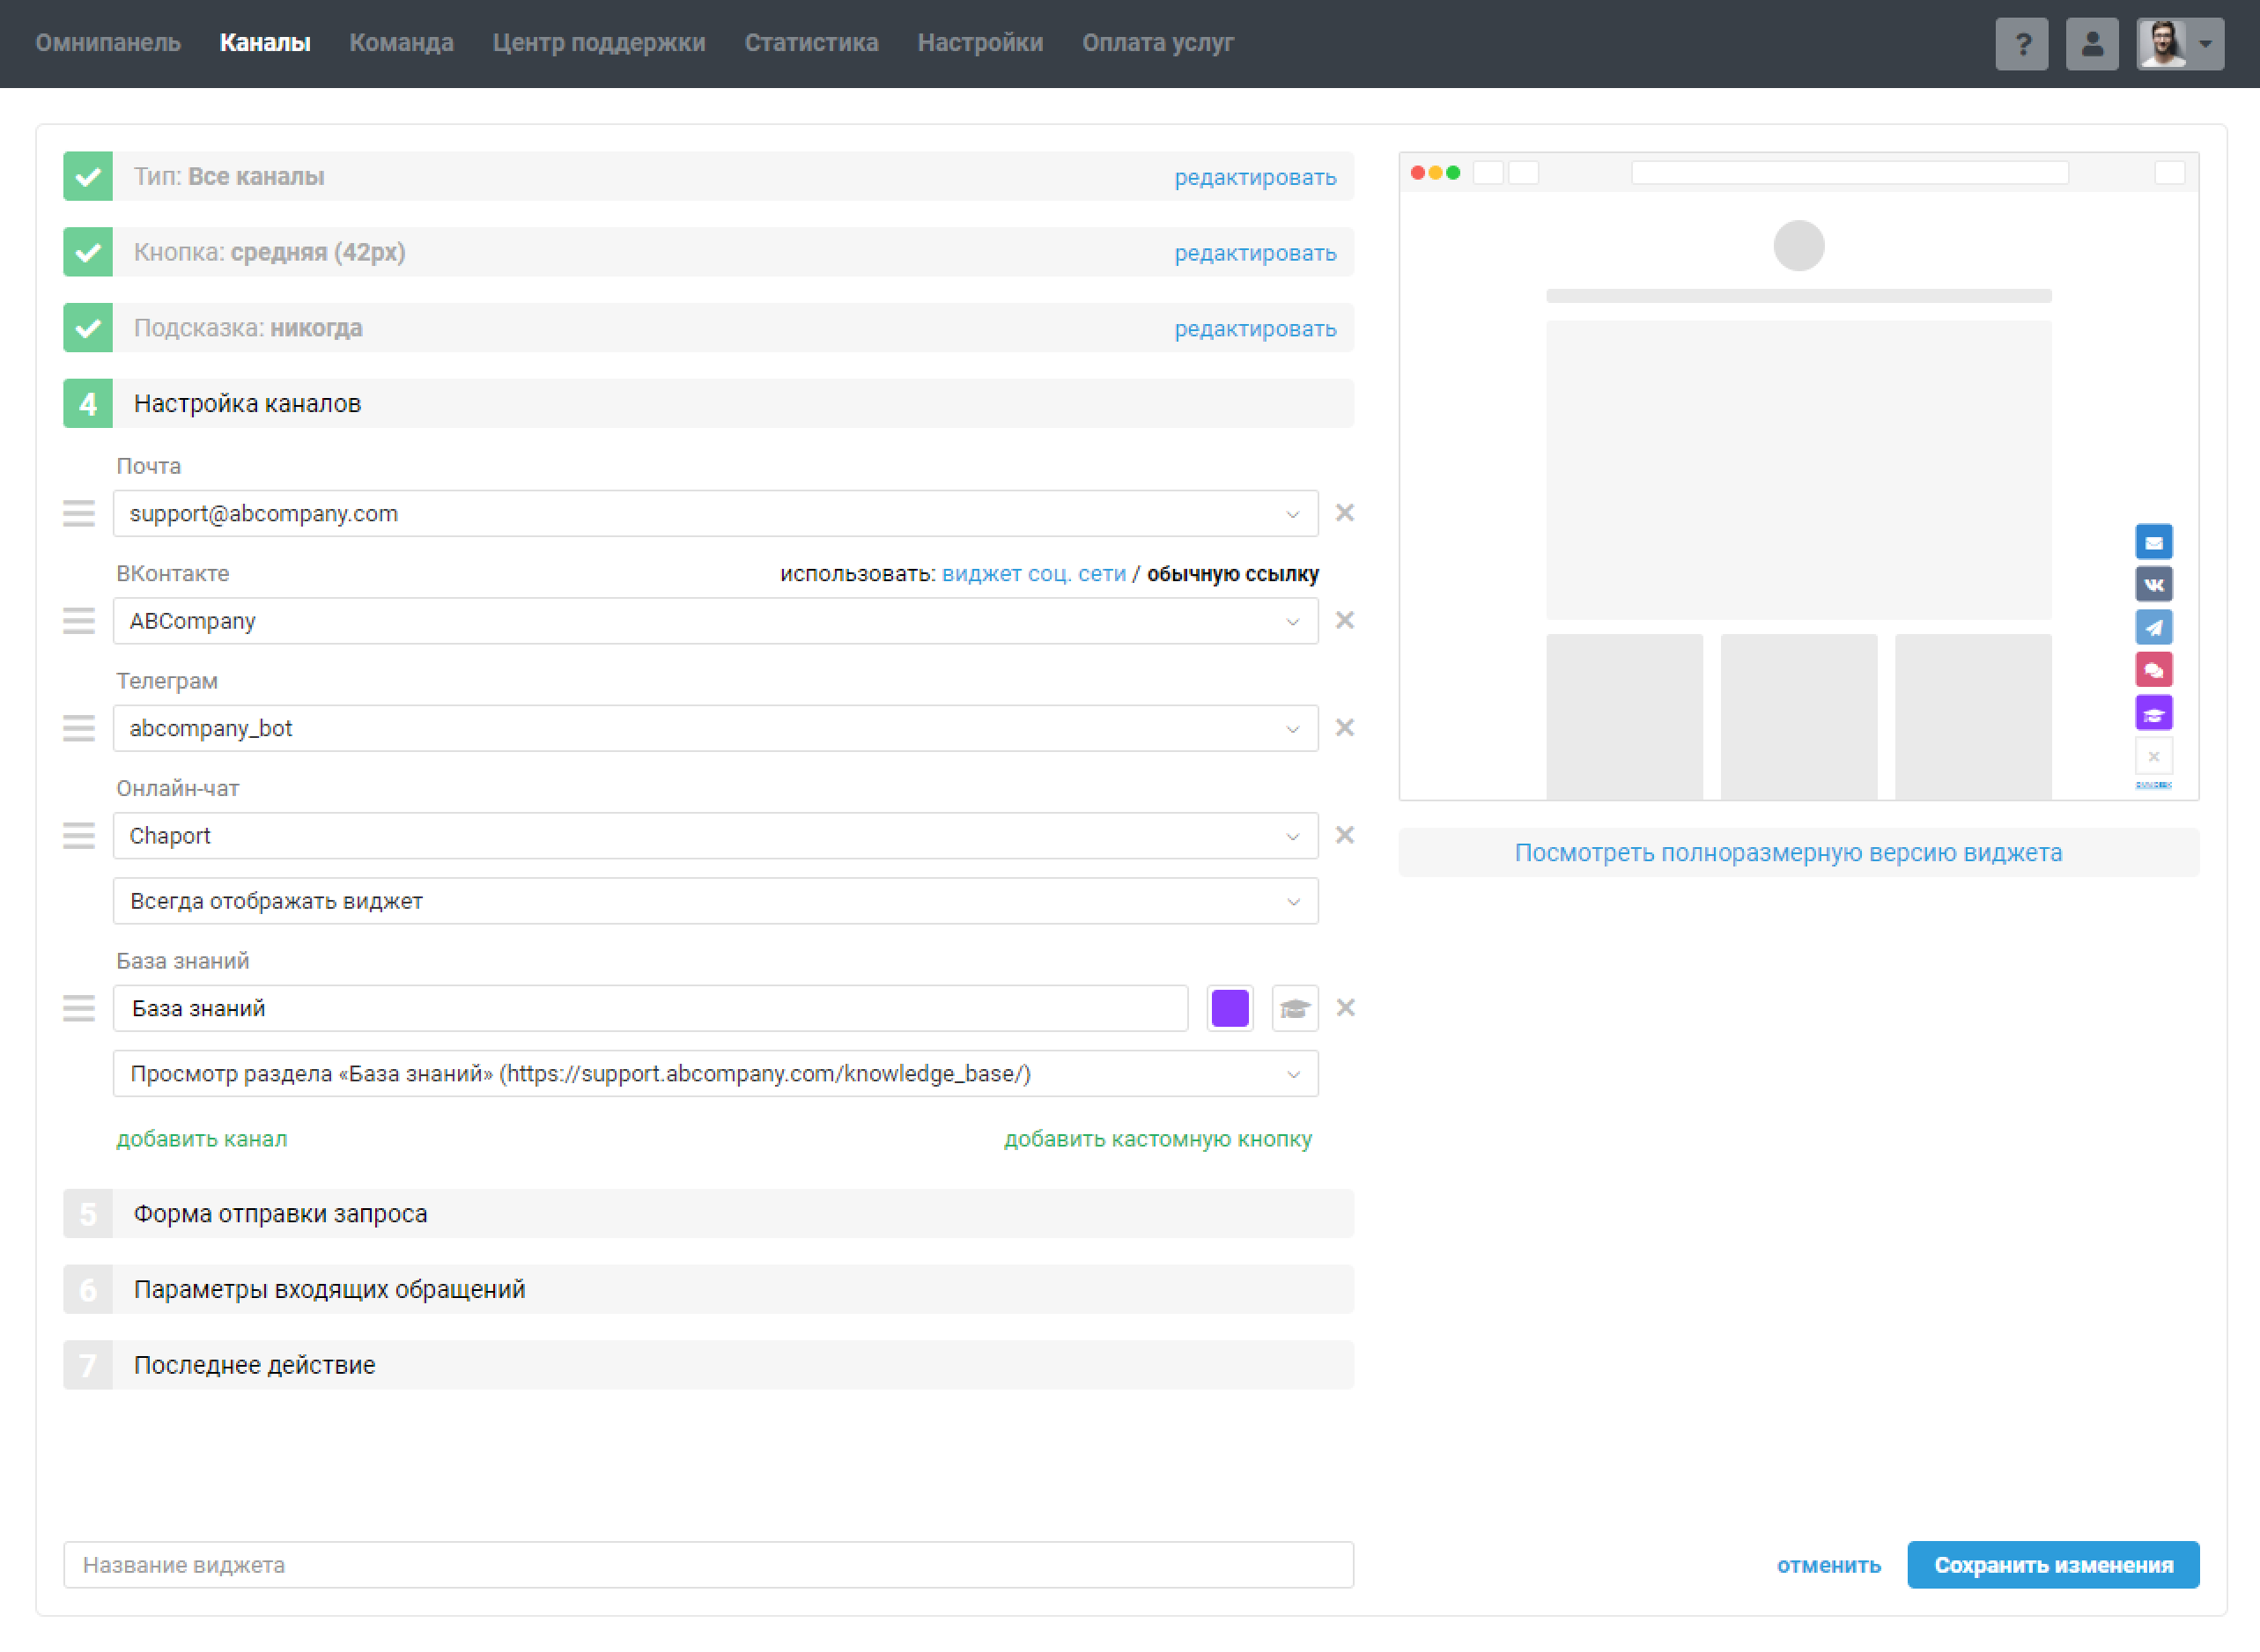This screenshot has width=2260, height=1652.
Task: Click the mail icon in widget preview
Action: click(x=2153, y=542)
